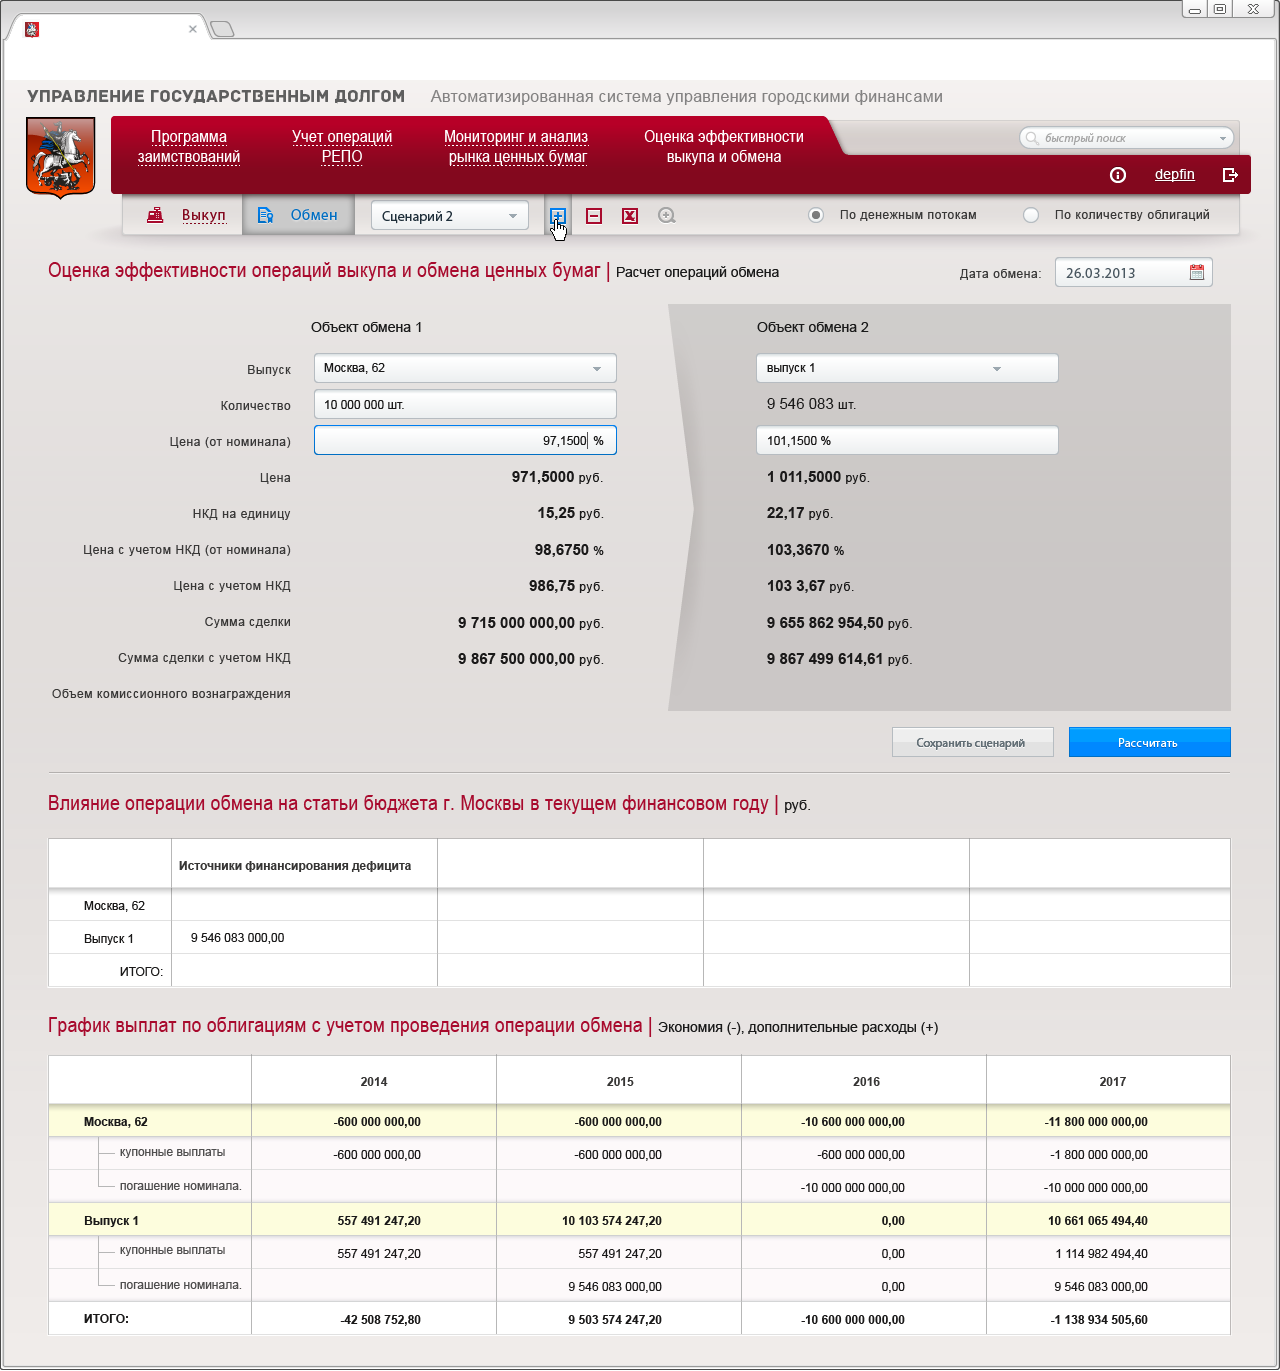Click the logout icon in header
Viewport: 1280px width, 1371px height.
point(1231,175)
